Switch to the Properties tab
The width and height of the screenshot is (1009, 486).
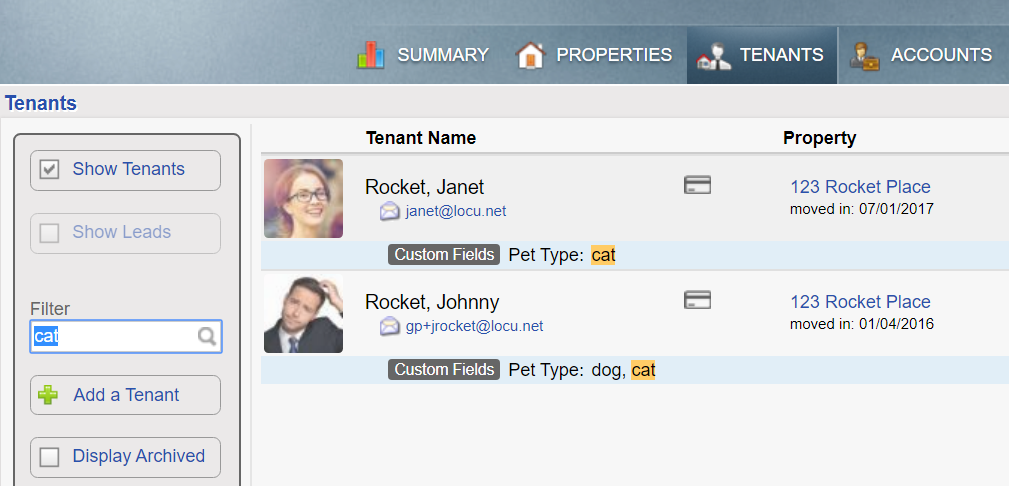pyautogui.click(x=613, y=55)
